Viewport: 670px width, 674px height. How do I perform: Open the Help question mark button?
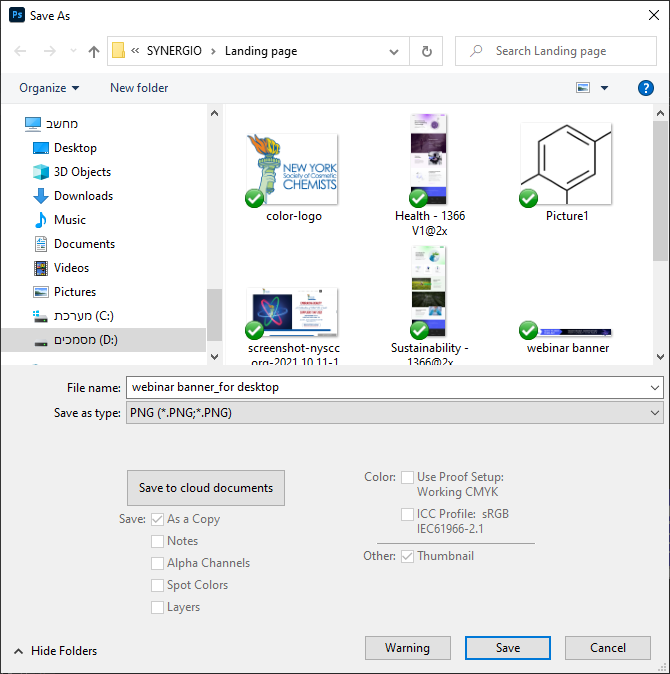click(646, 88)
